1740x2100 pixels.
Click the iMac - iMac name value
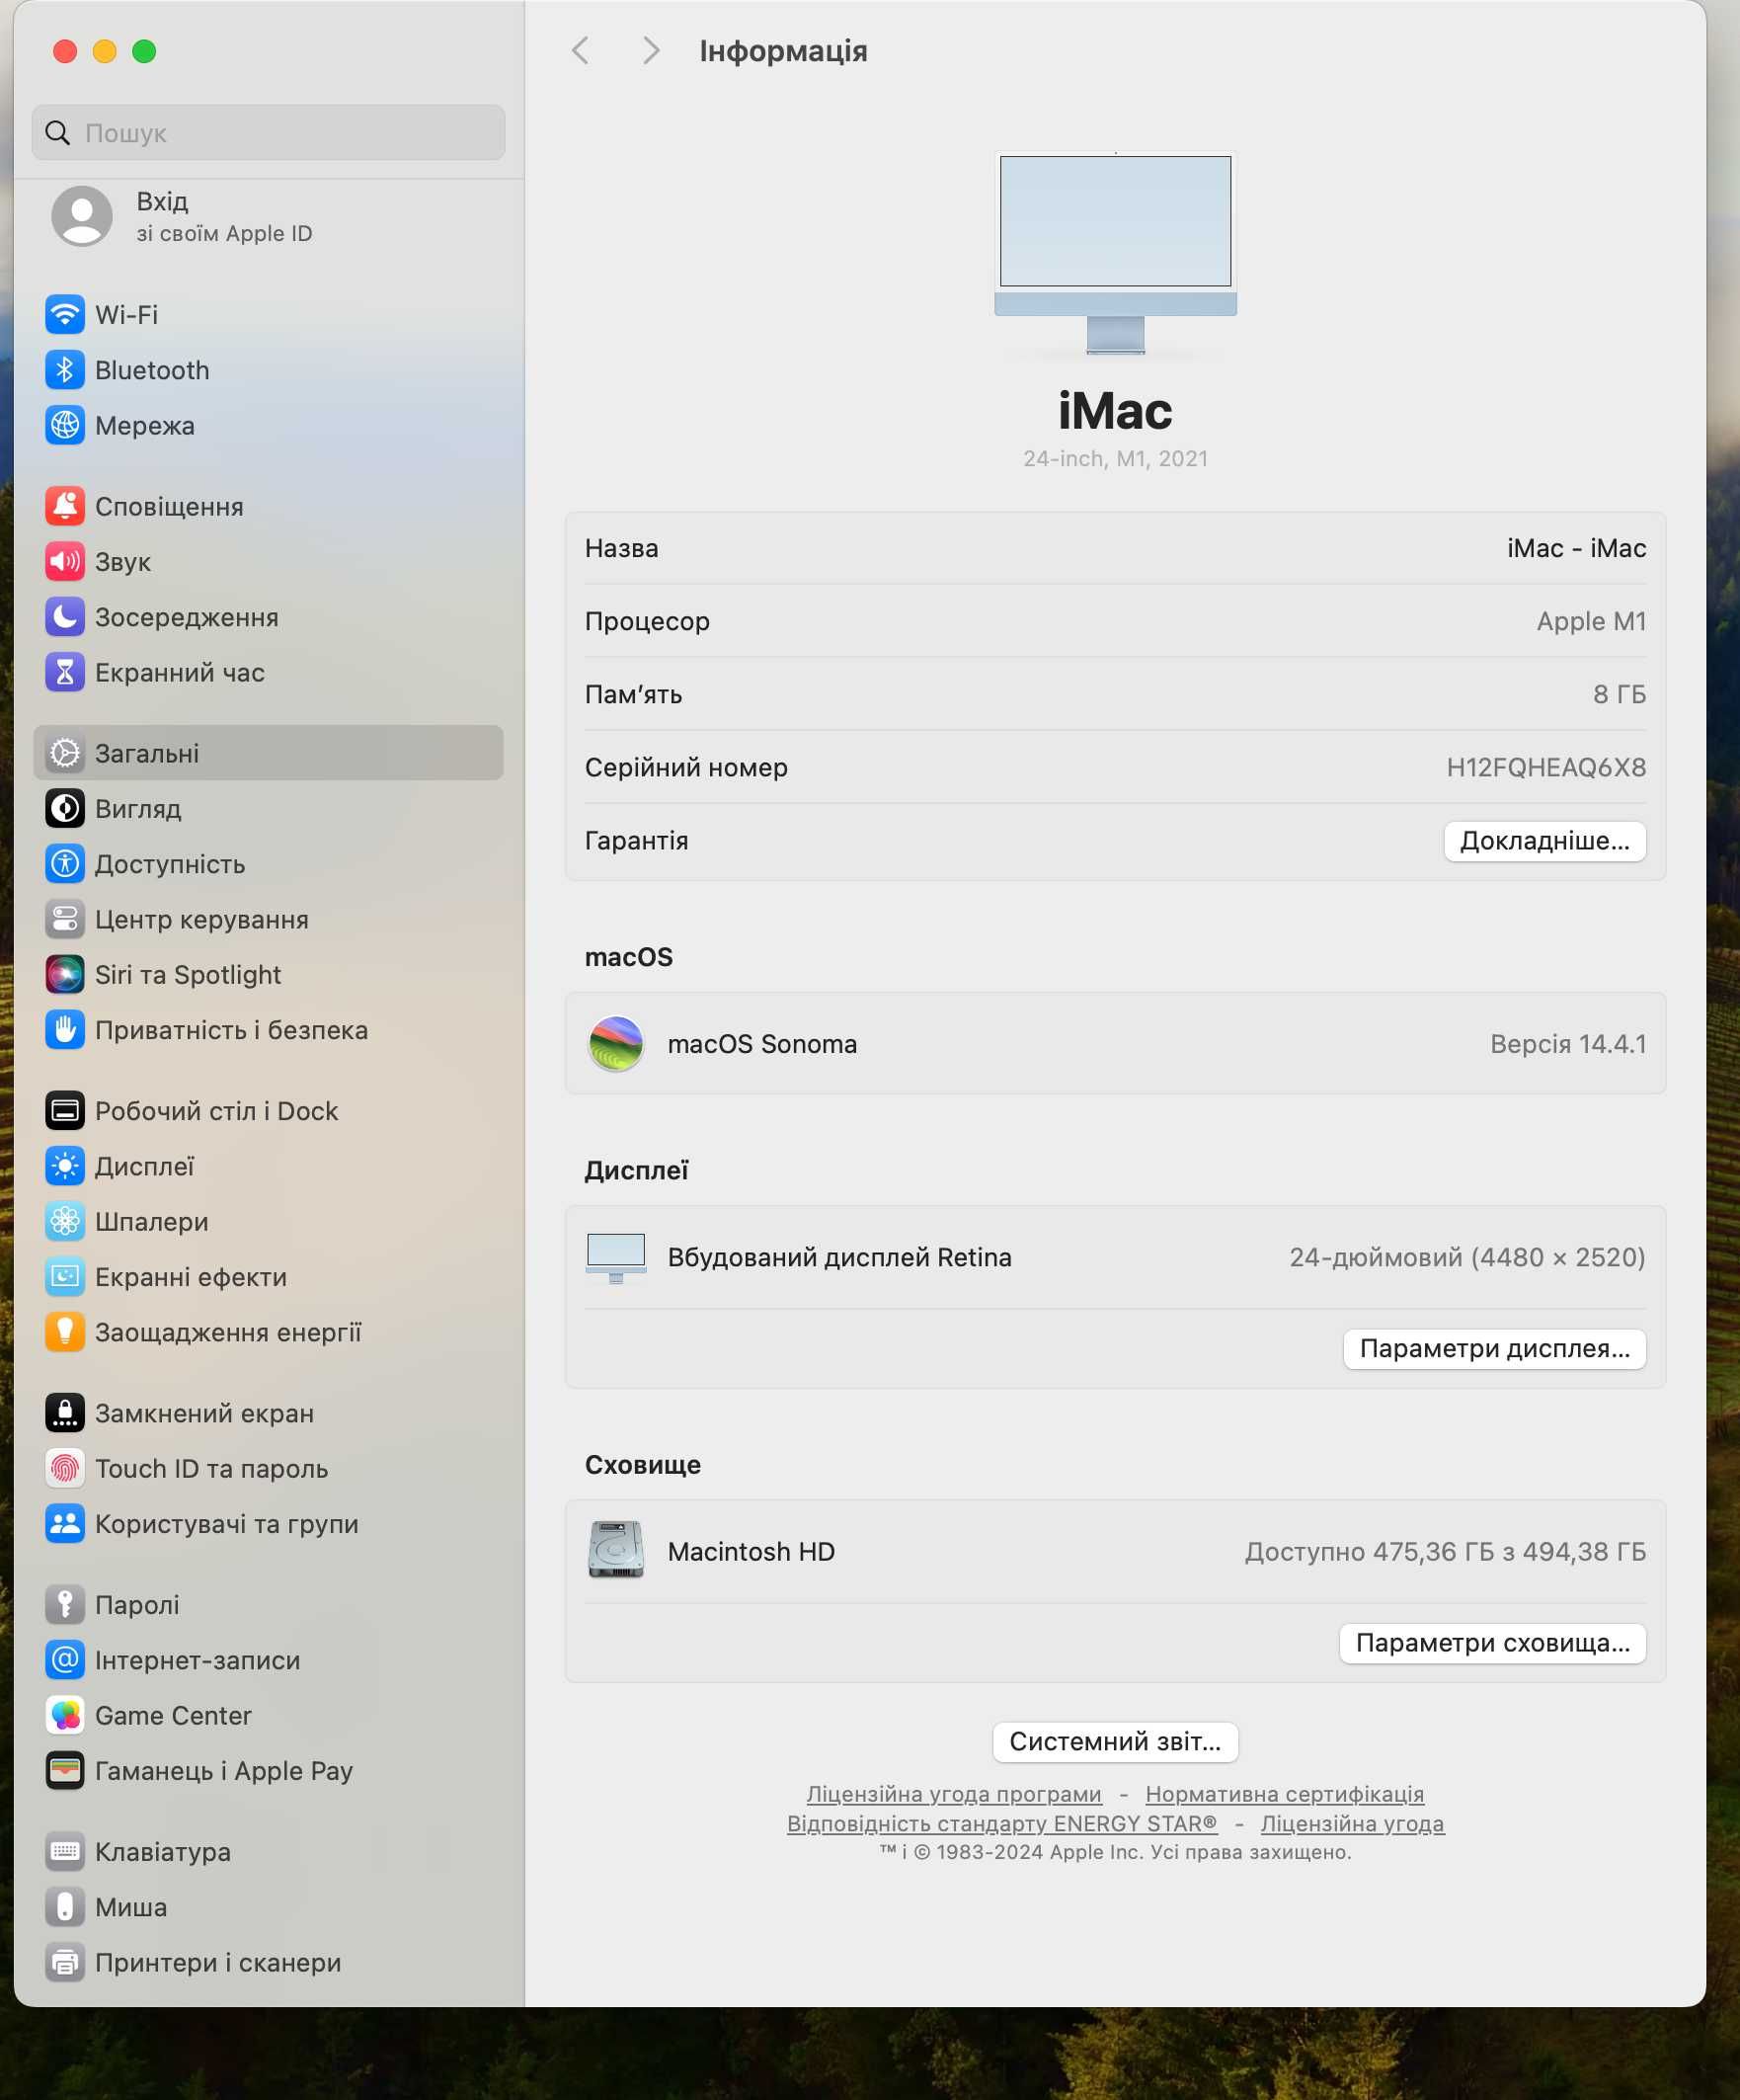[x=1576, y=548]
